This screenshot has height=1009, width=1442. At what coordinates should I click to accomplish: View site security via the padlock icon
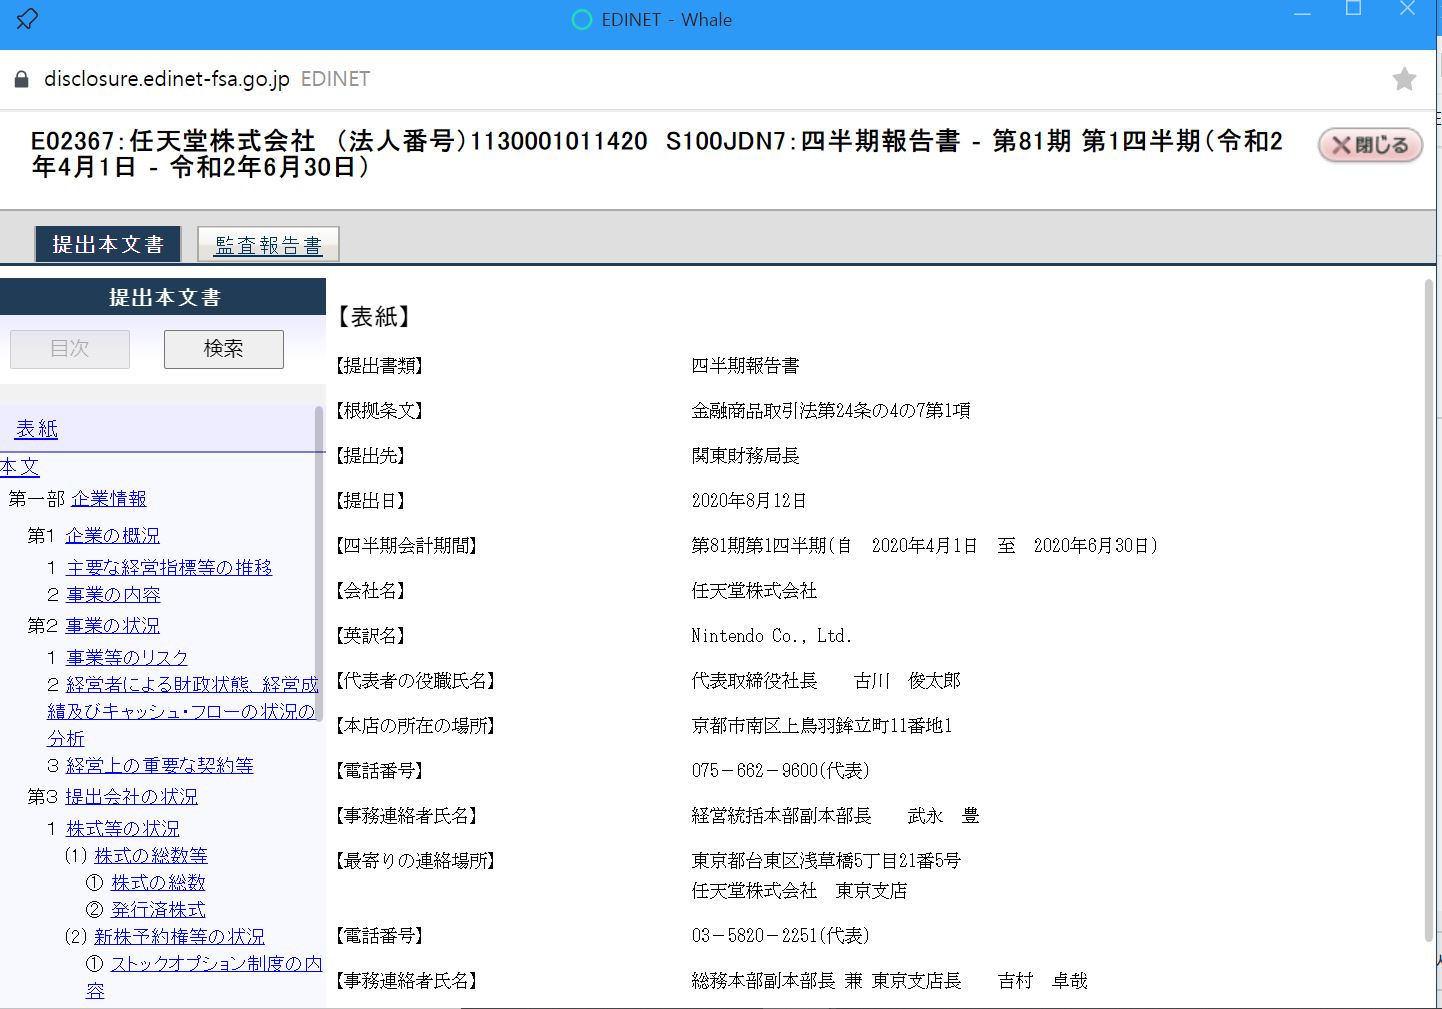click(21, 79)
